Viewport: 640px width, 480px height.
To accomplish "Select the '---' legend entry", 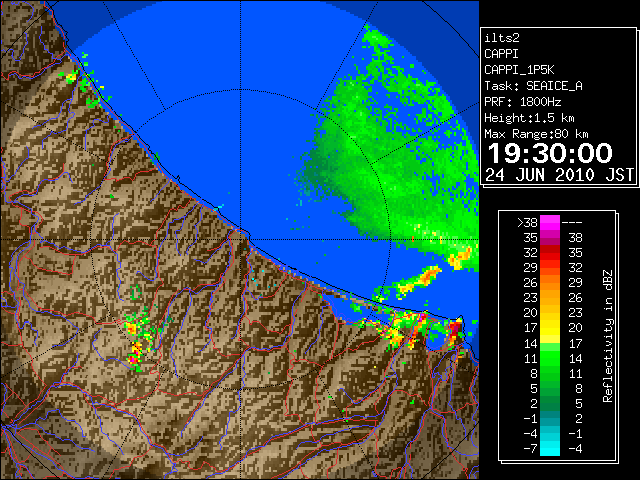I will click(572, 223).
